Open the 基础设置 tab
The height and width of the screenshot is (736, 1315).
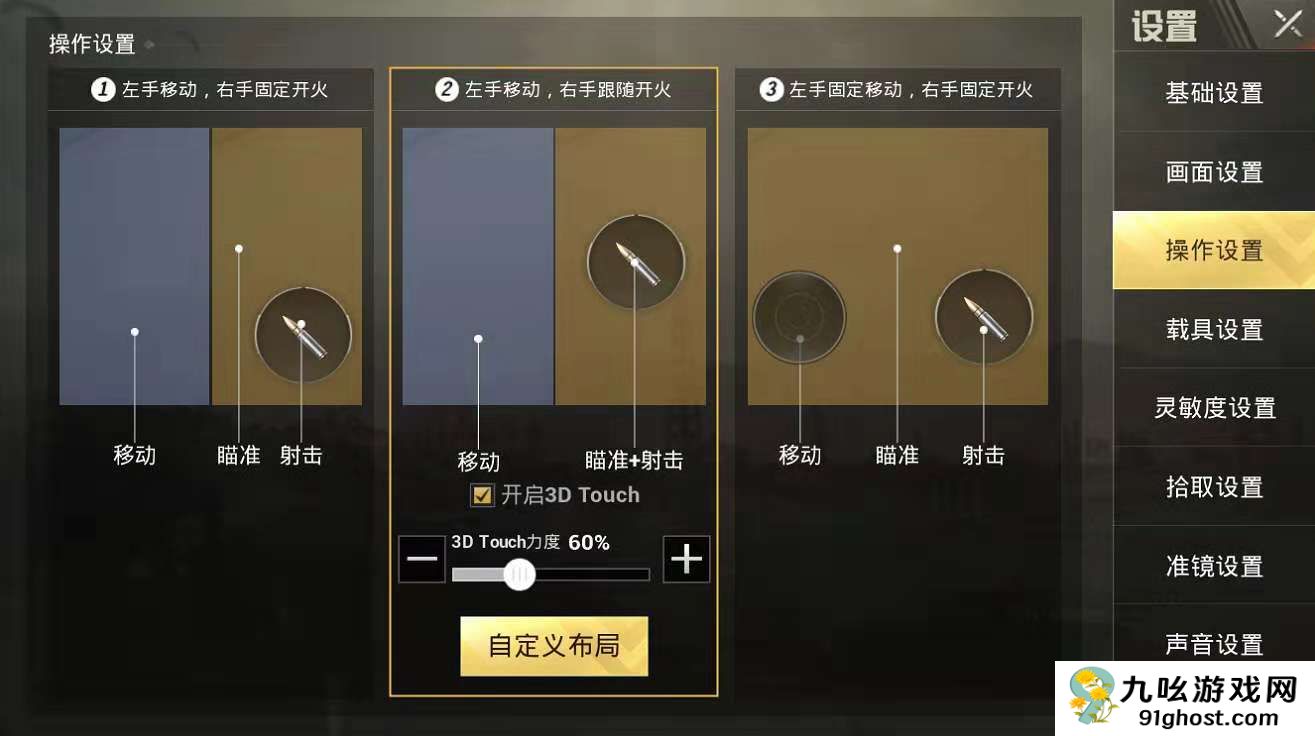click(x=1214, y=93)
